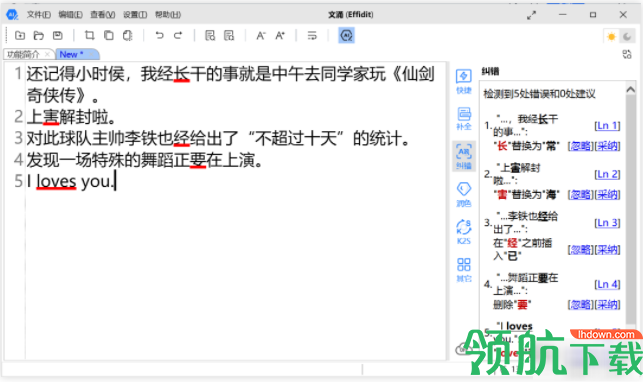Close the 功能简介 tab
This screenshot has width=643, height=382.
(48, 54)
